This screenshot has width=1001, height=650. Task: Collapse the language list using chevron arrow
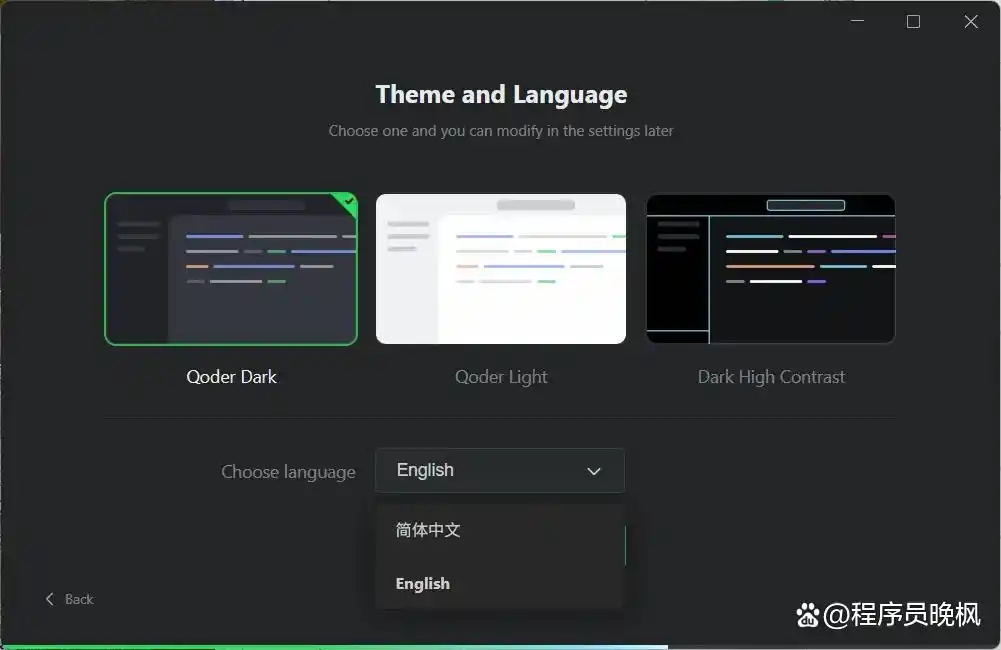594,471
